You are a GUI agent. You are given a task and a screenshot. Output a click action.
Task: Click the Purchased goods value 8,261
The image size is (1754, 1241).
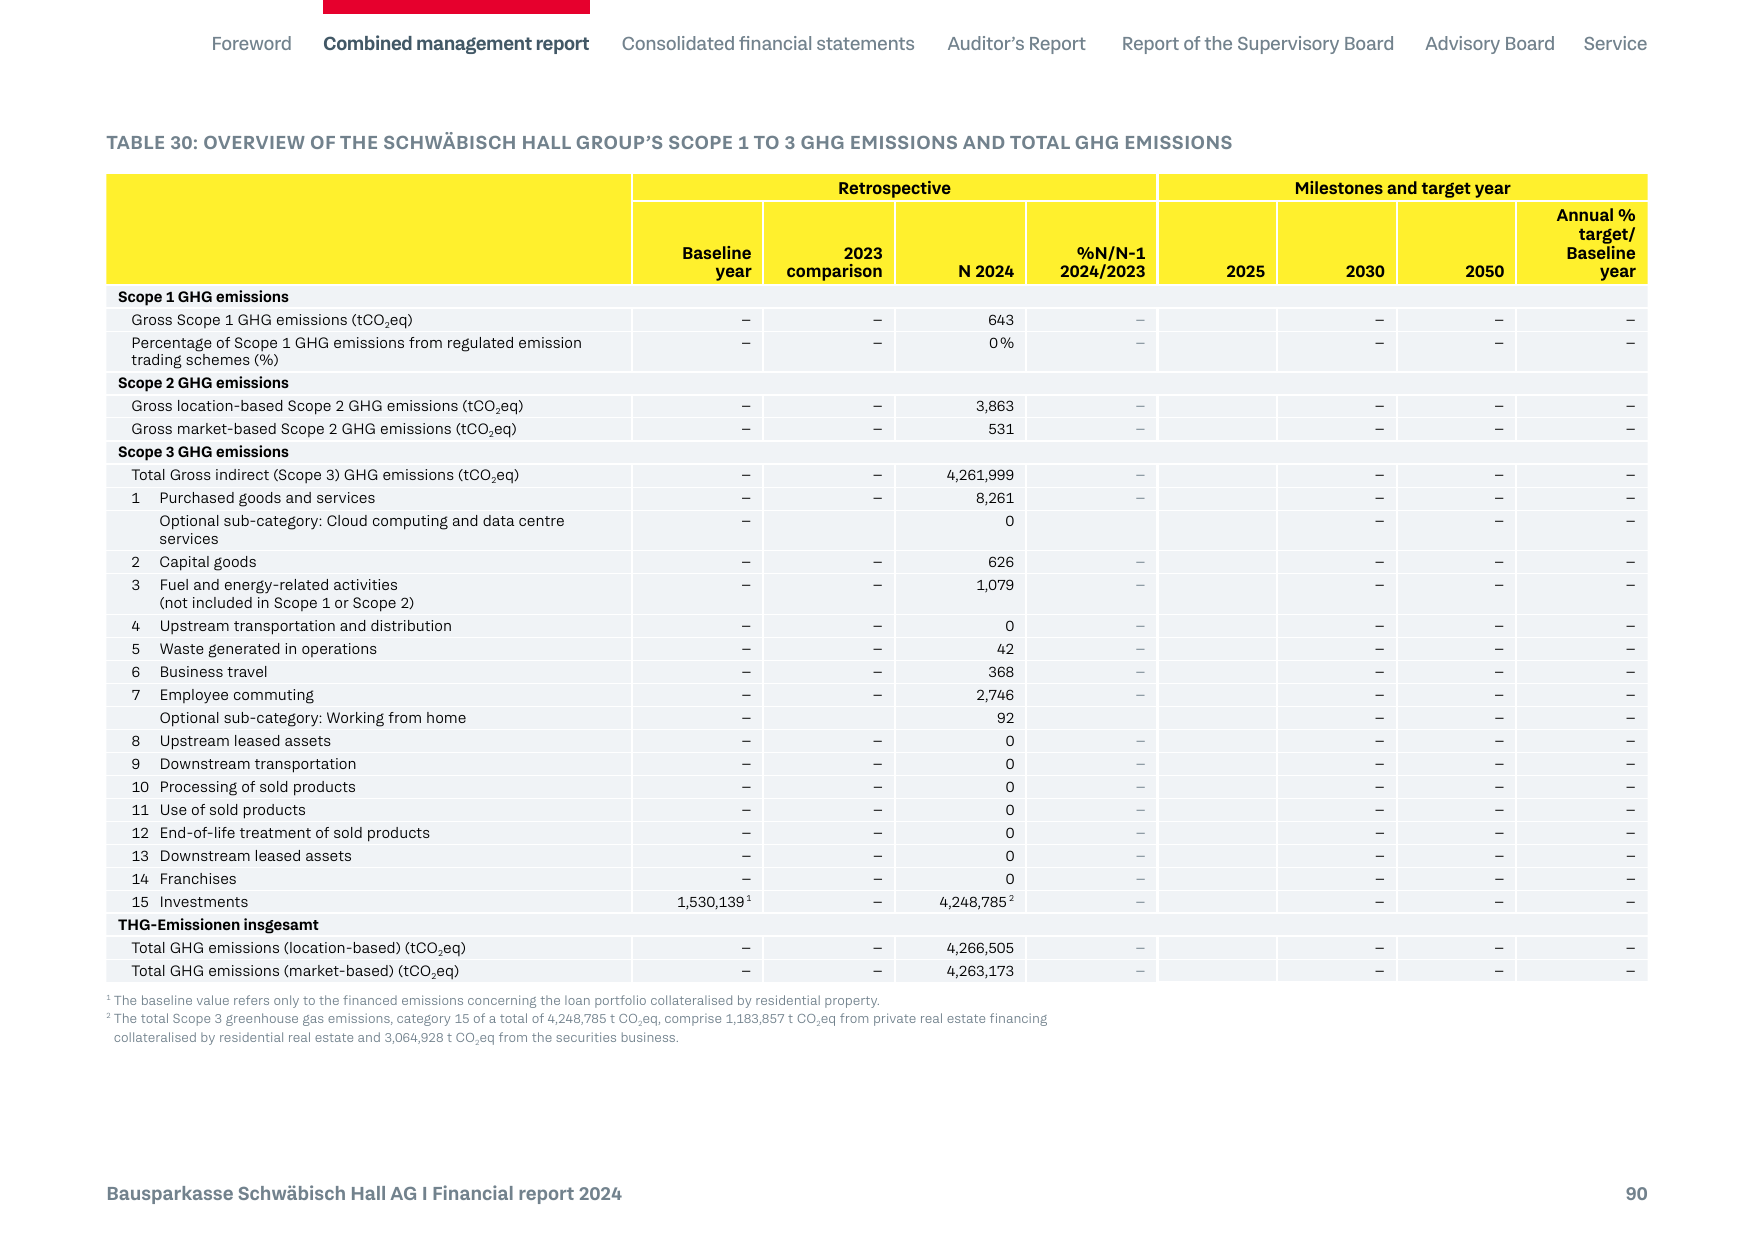[x=995, y=498]
